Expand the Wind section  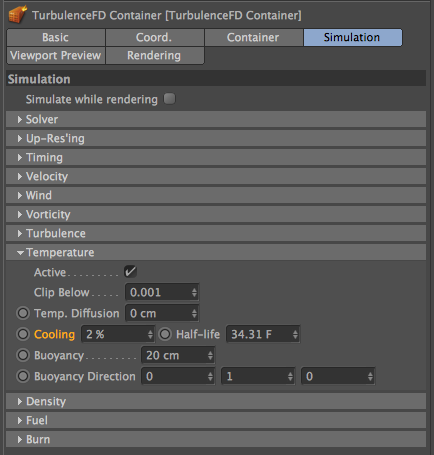(x=216, y=195)
